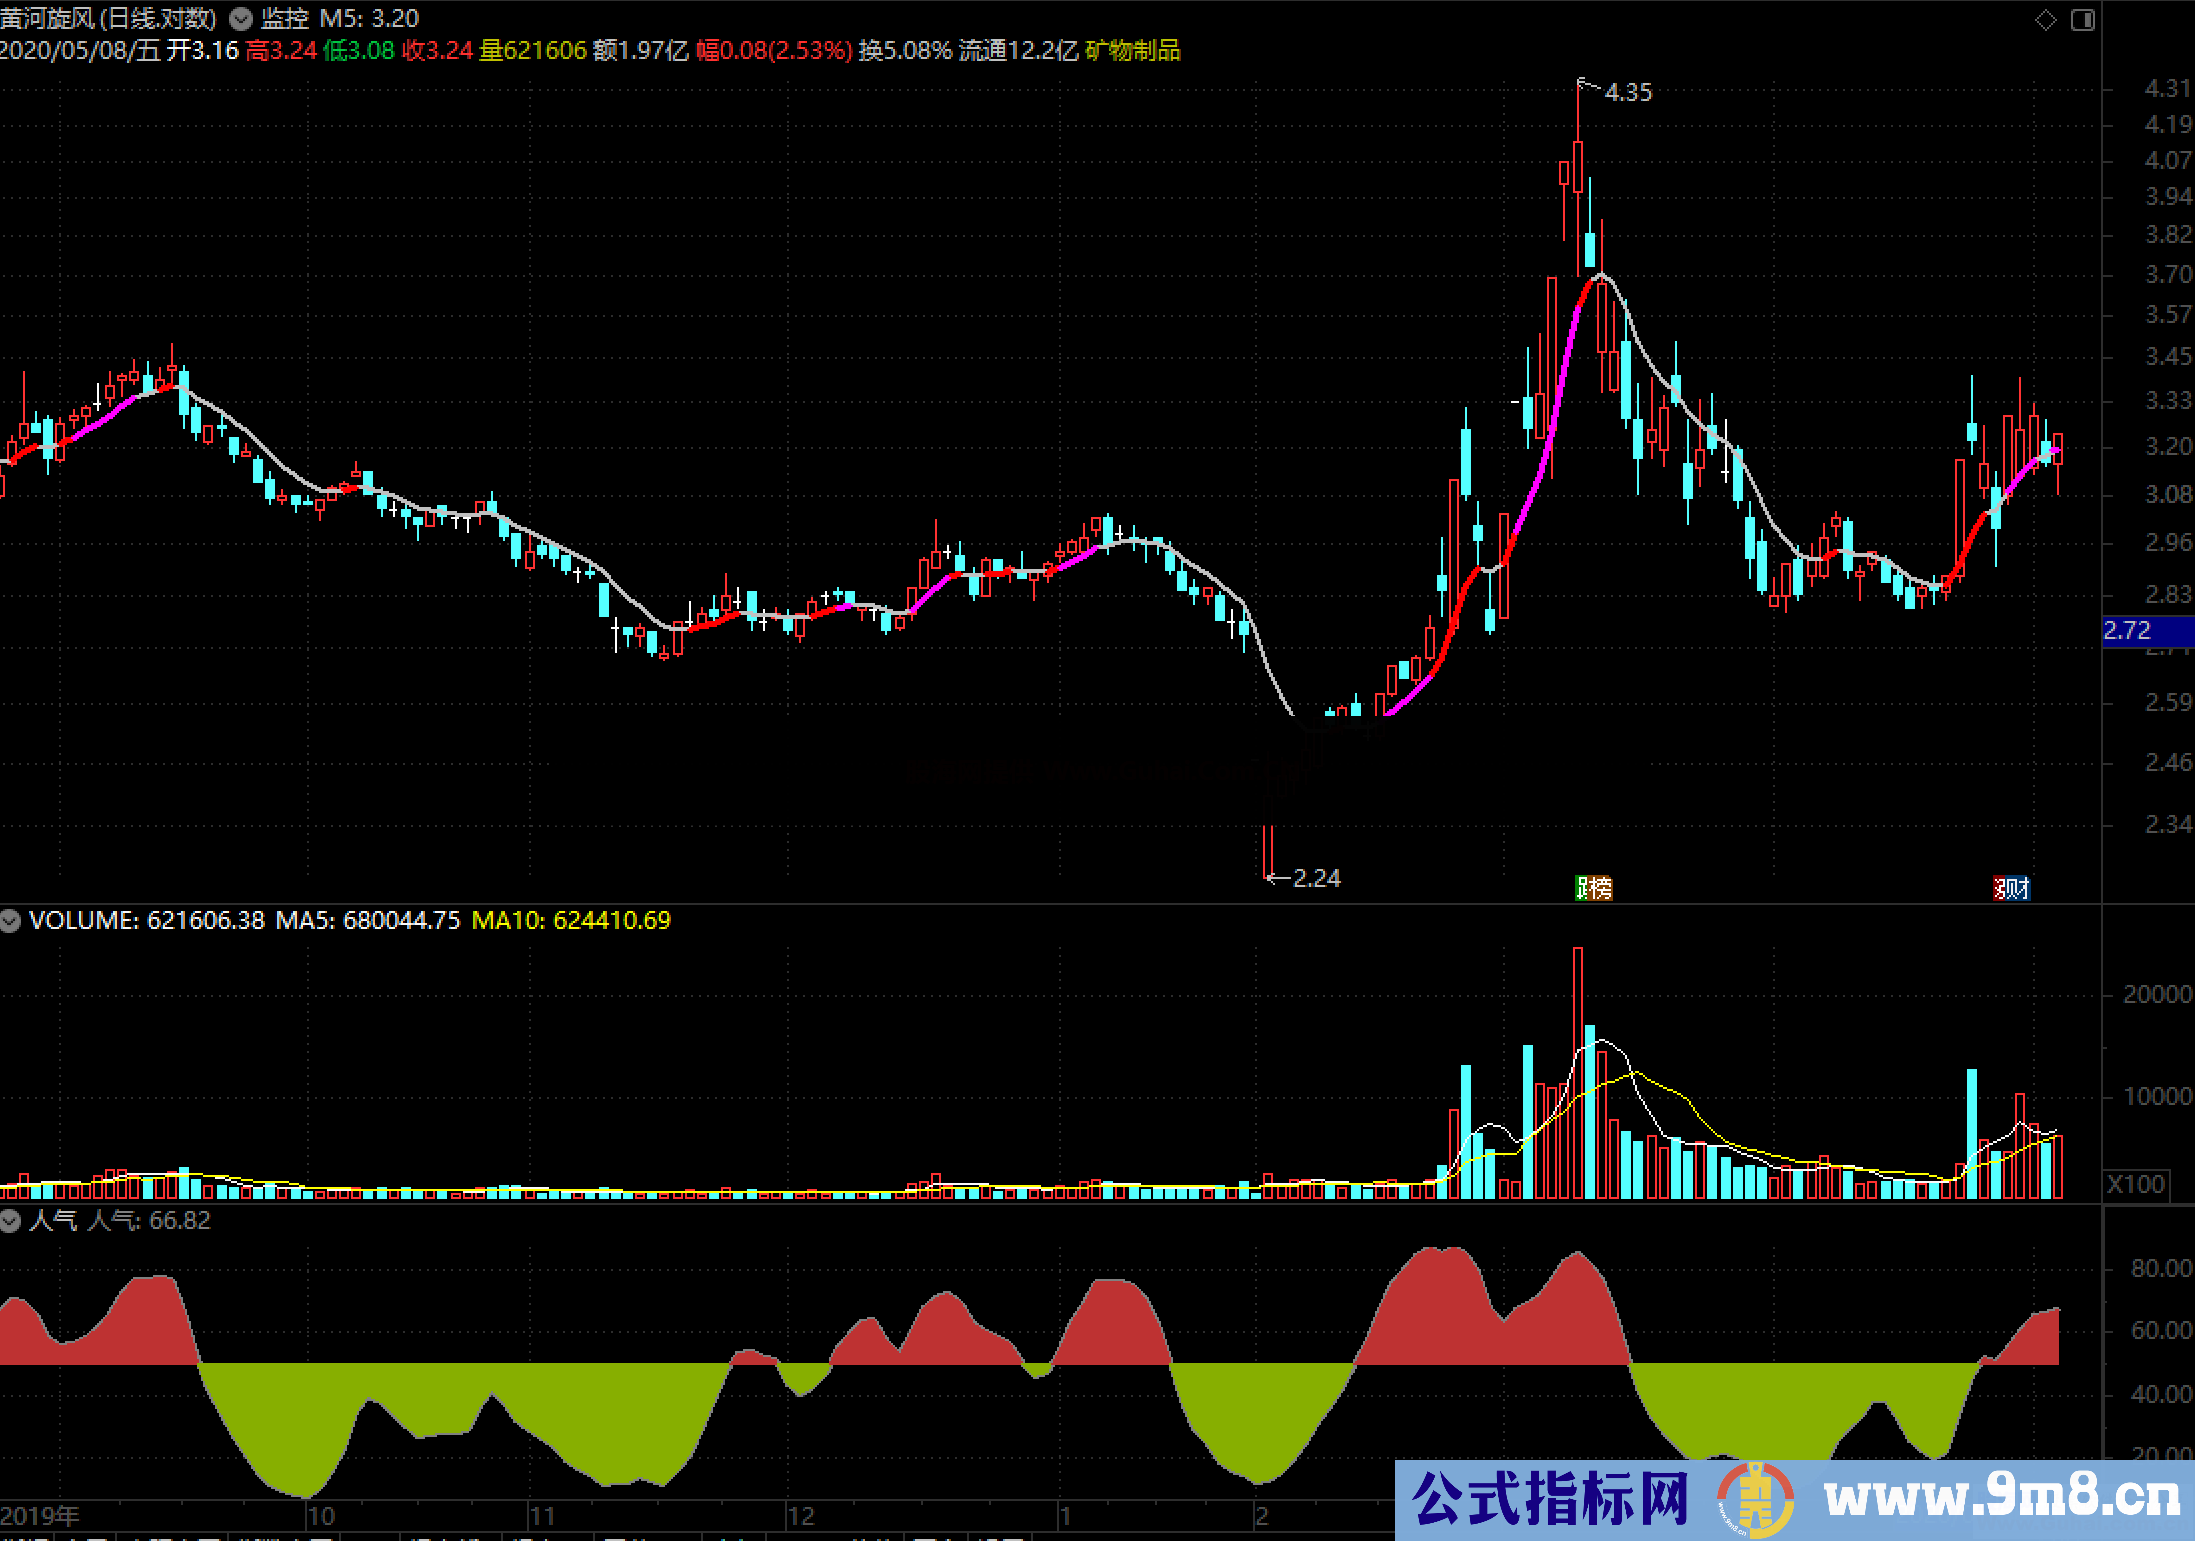
Task: Click the 公式指标网 coin logo icon
Action: click(x=1755, y=1499)
